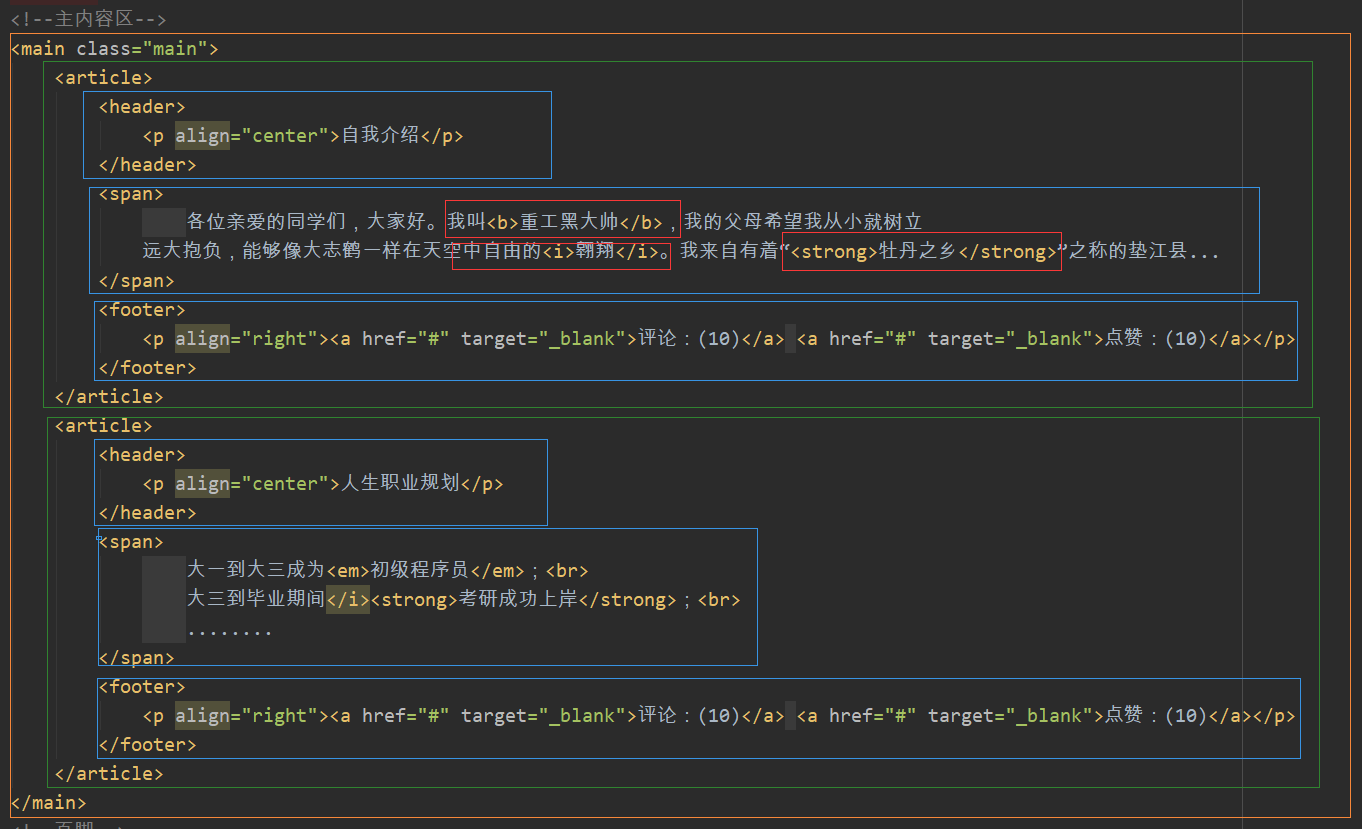Viewport: 1362px width, 829px height.
Task: Click the first <article> opening tag
Action: point(103,77)
